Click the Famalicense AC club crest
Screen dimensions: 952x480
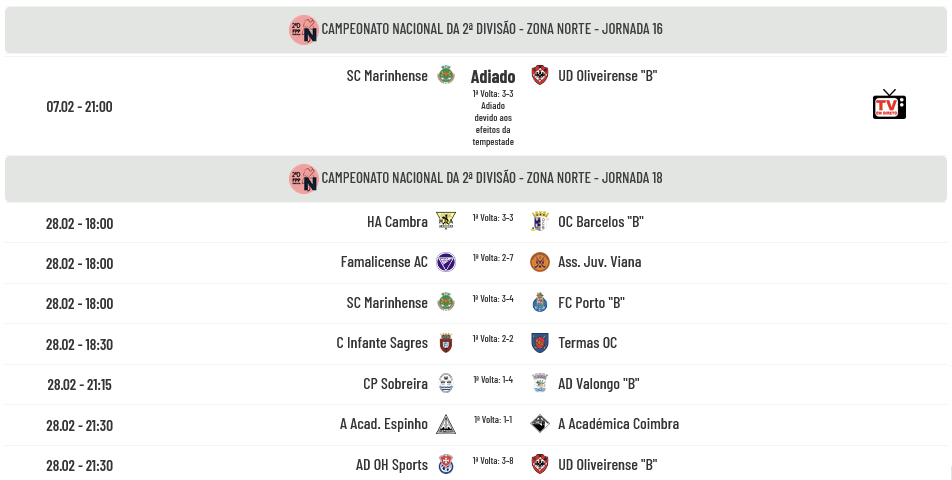(x=446, y=262)
